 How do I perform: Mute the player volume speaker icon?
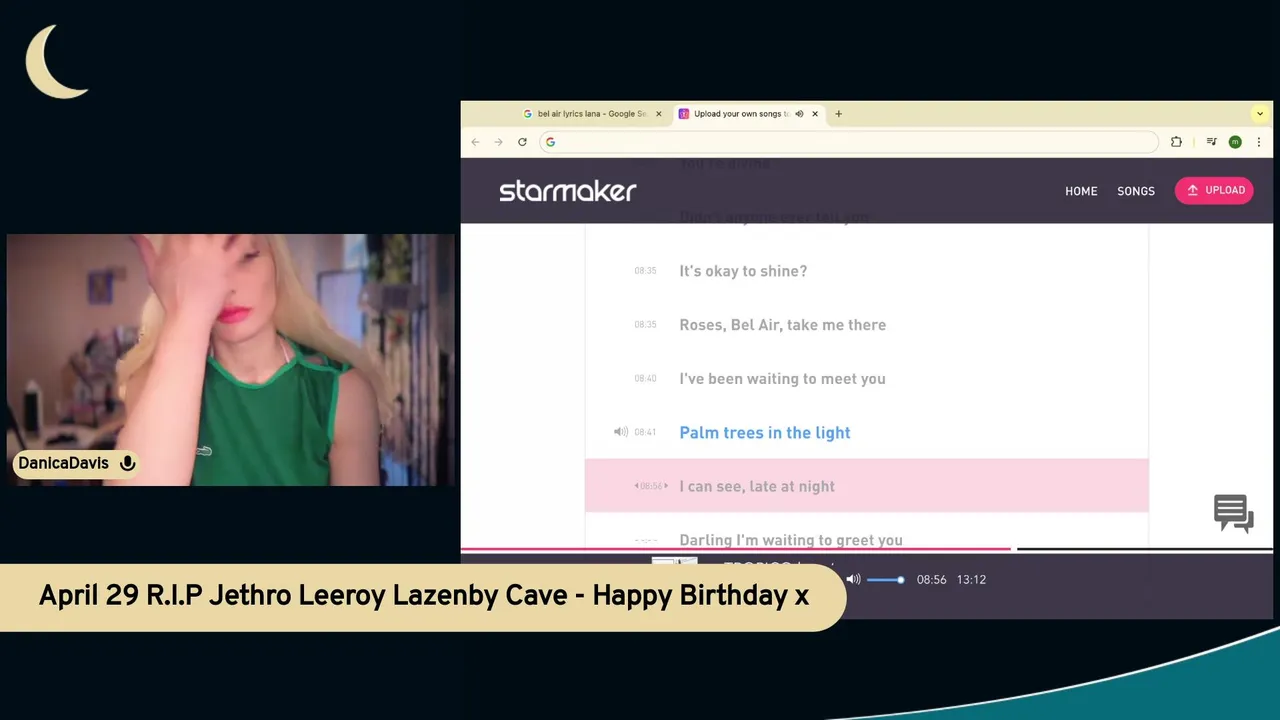tap(853, 579)
